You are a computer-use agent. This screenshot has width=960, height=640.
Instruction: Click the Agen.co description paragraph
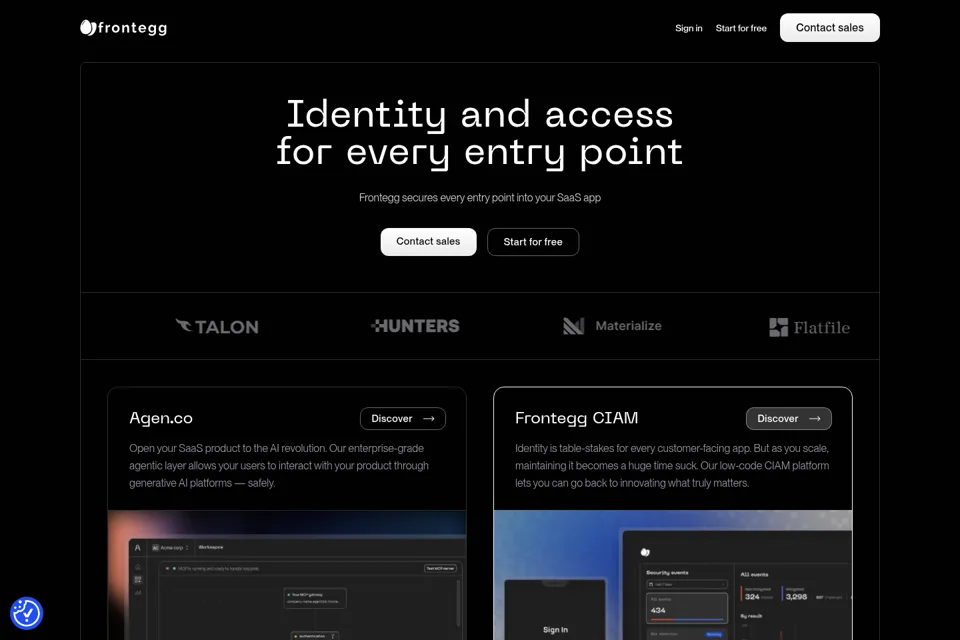279,465
